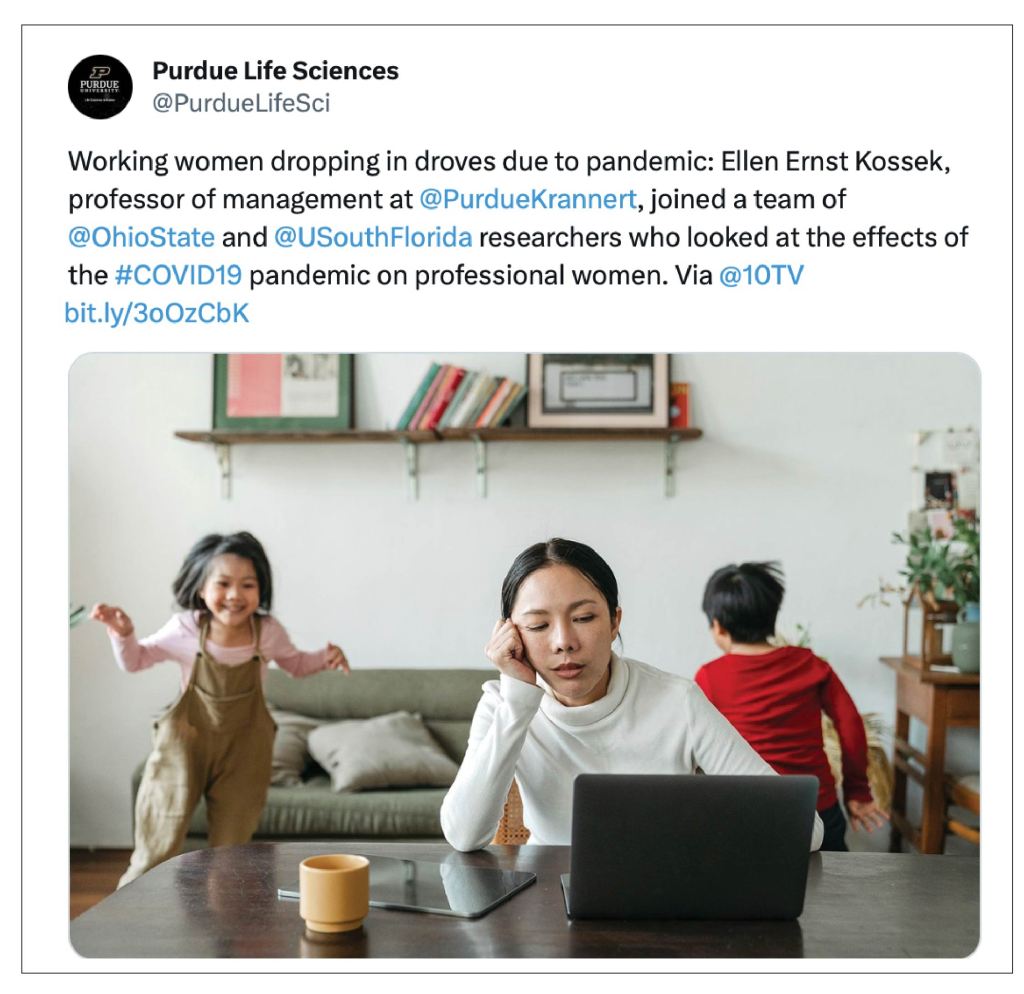Click the laptop in the tweet photo

pos(692,848)
